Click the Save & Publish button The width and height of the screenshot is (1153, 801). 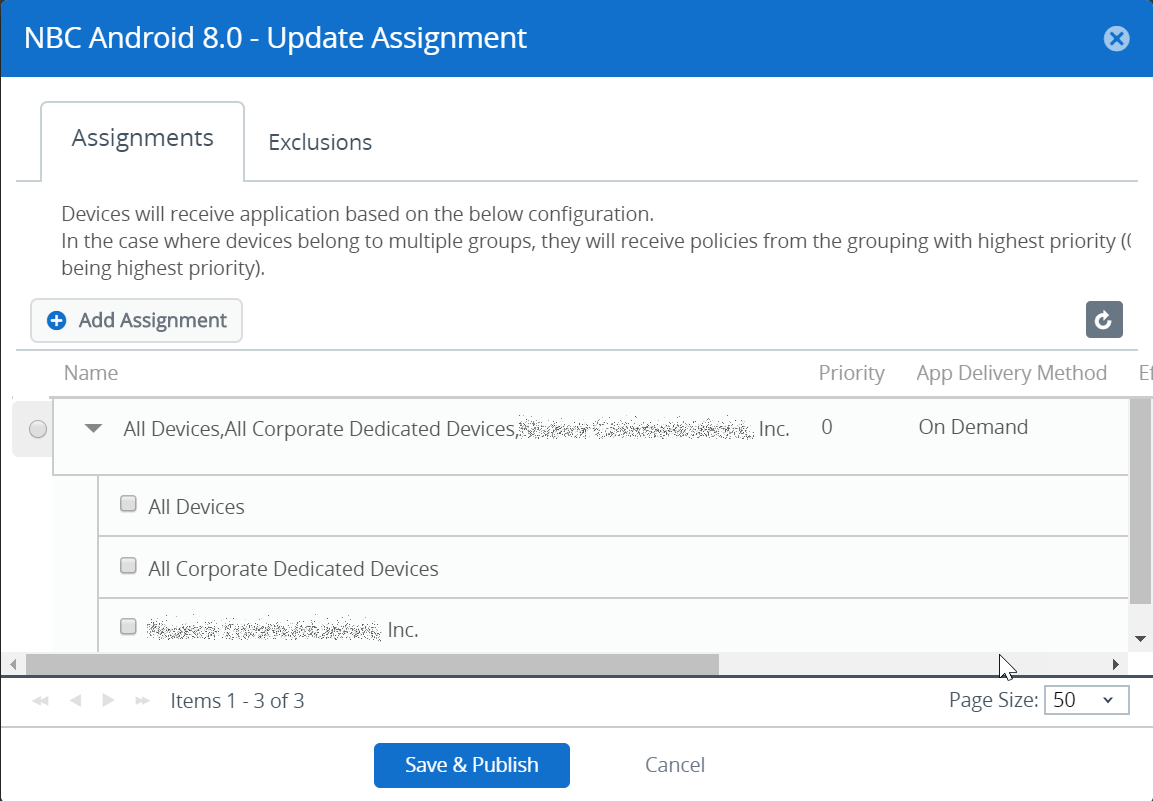tap(471, 765)
